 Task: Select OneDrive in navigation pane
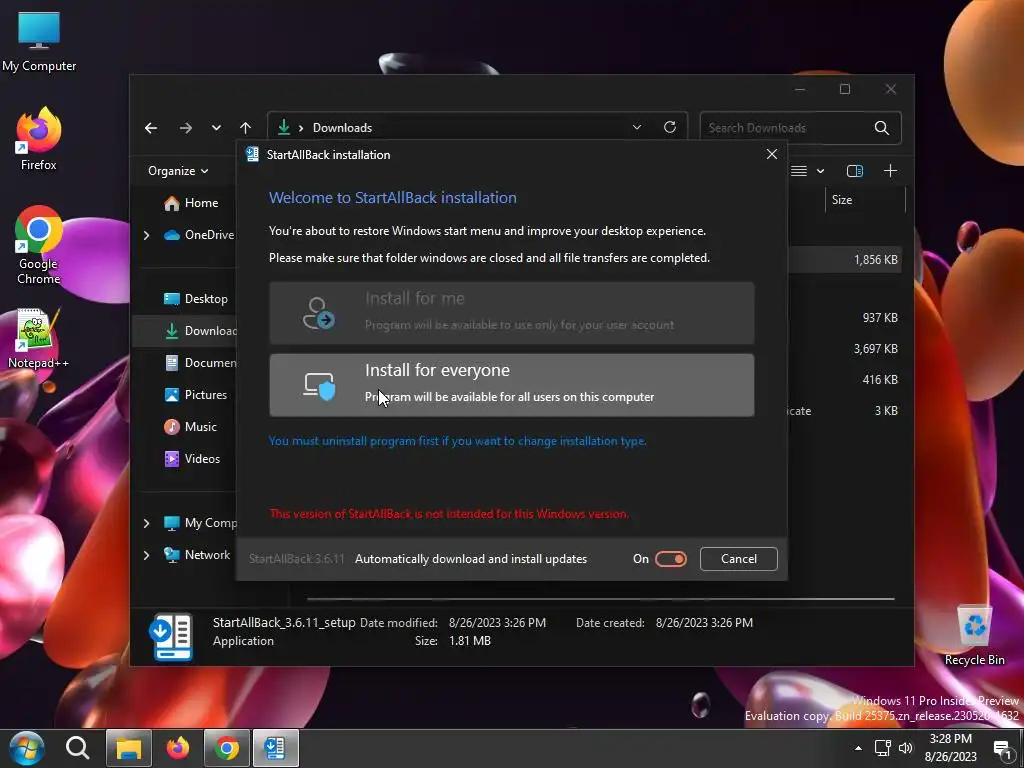199,235
